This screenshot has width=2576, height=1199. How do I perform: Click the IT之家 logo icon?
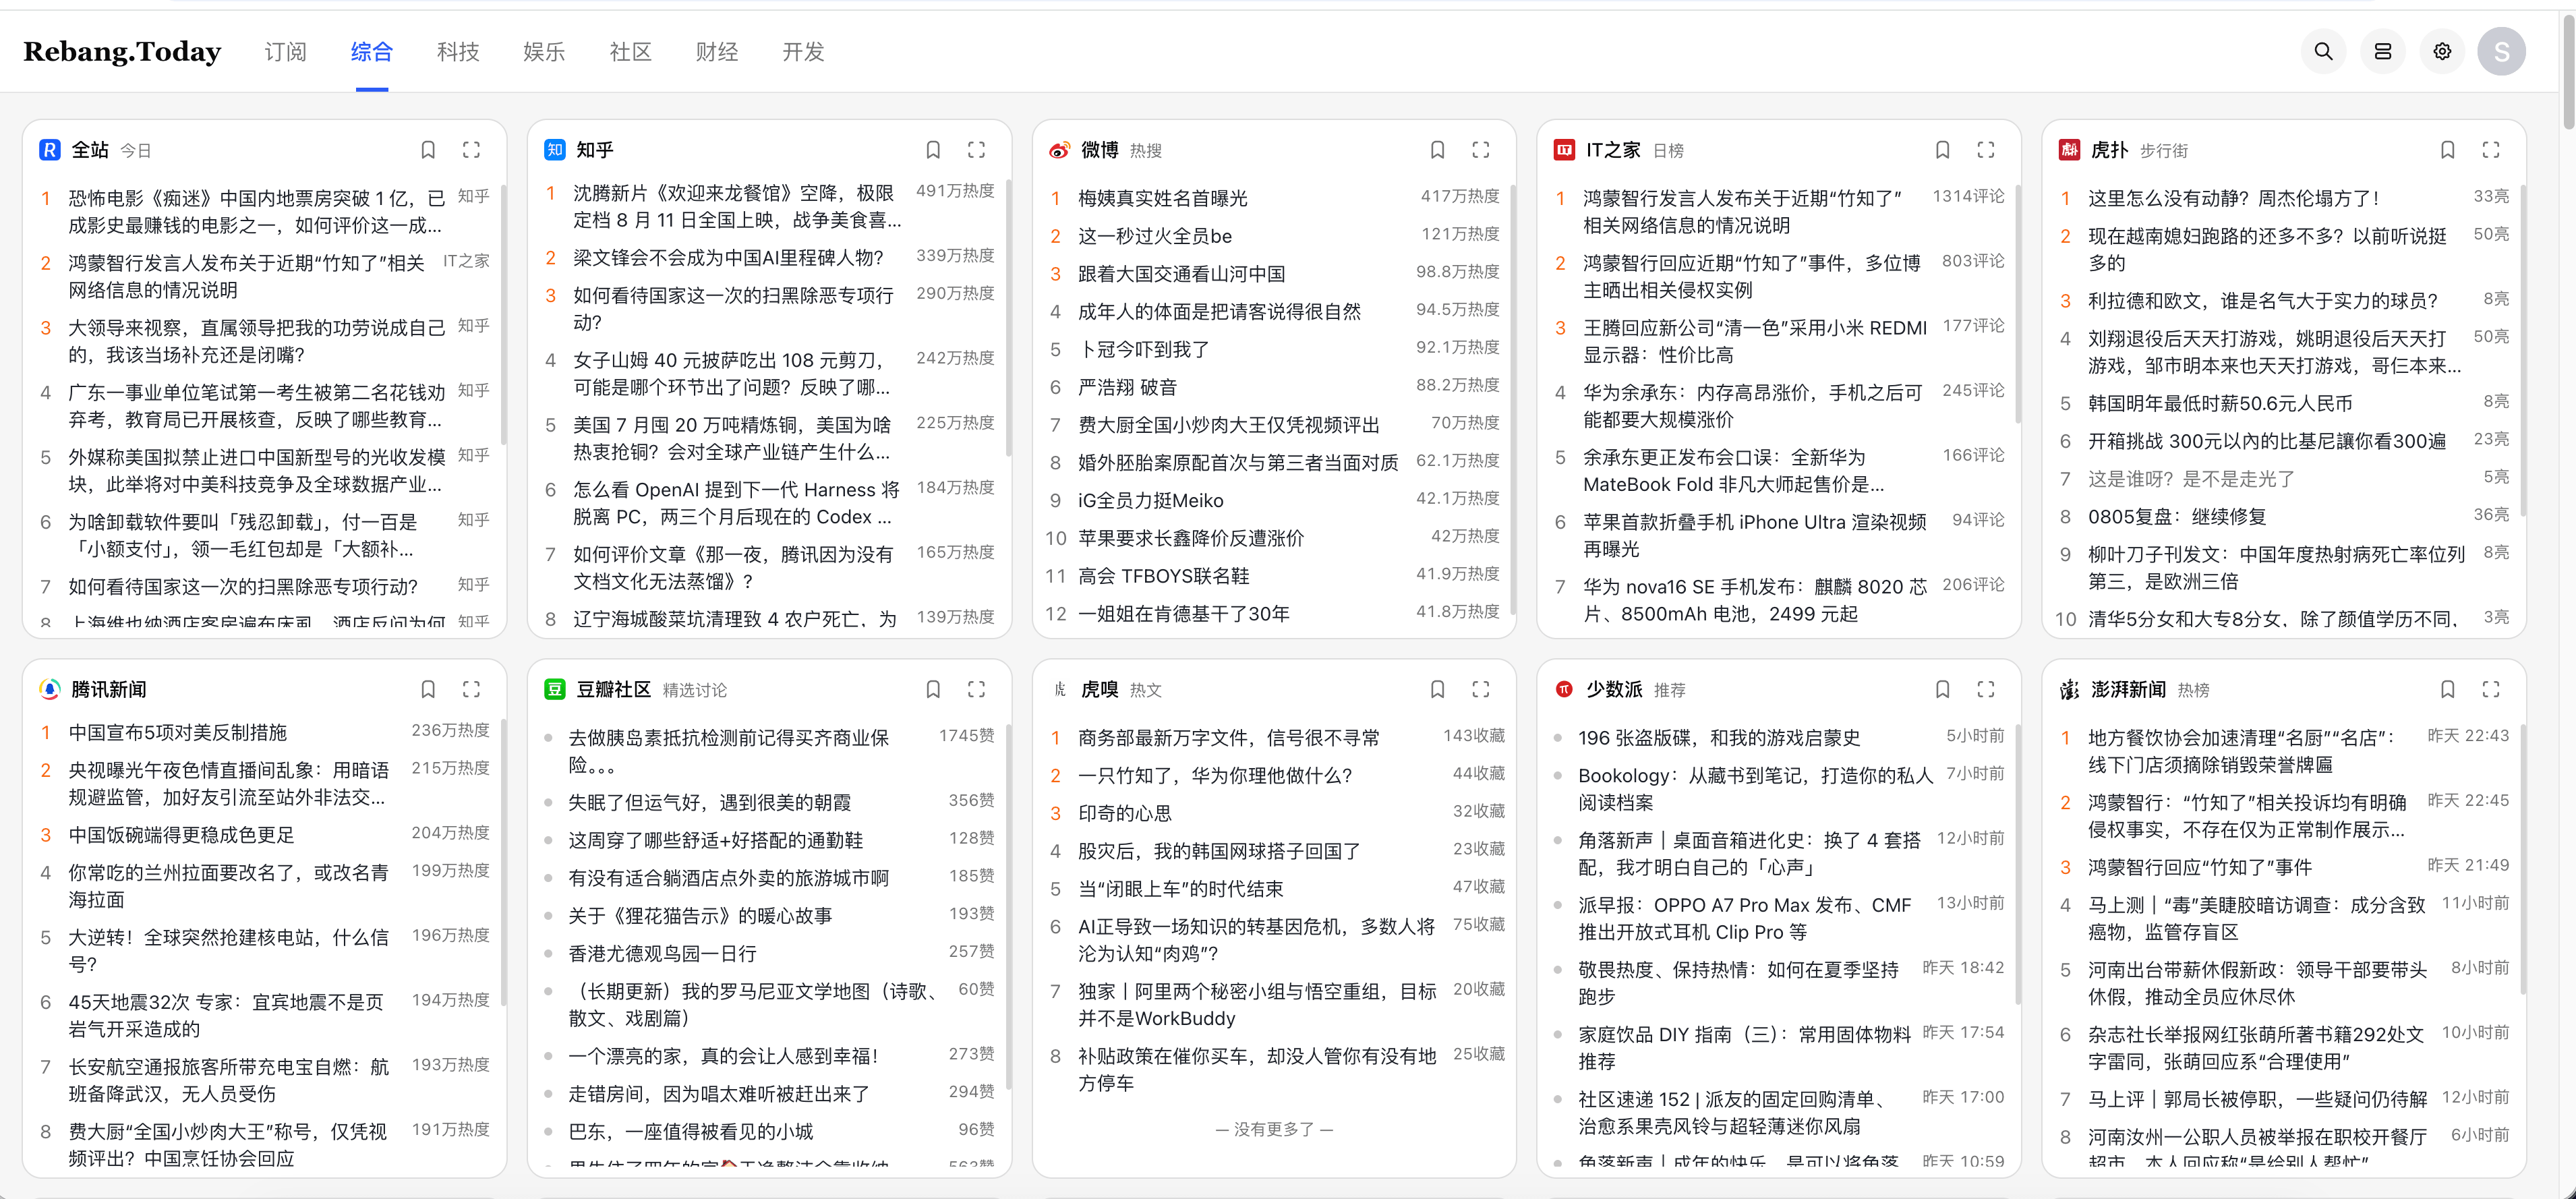pyautogui.click(x=1564, y=150)
